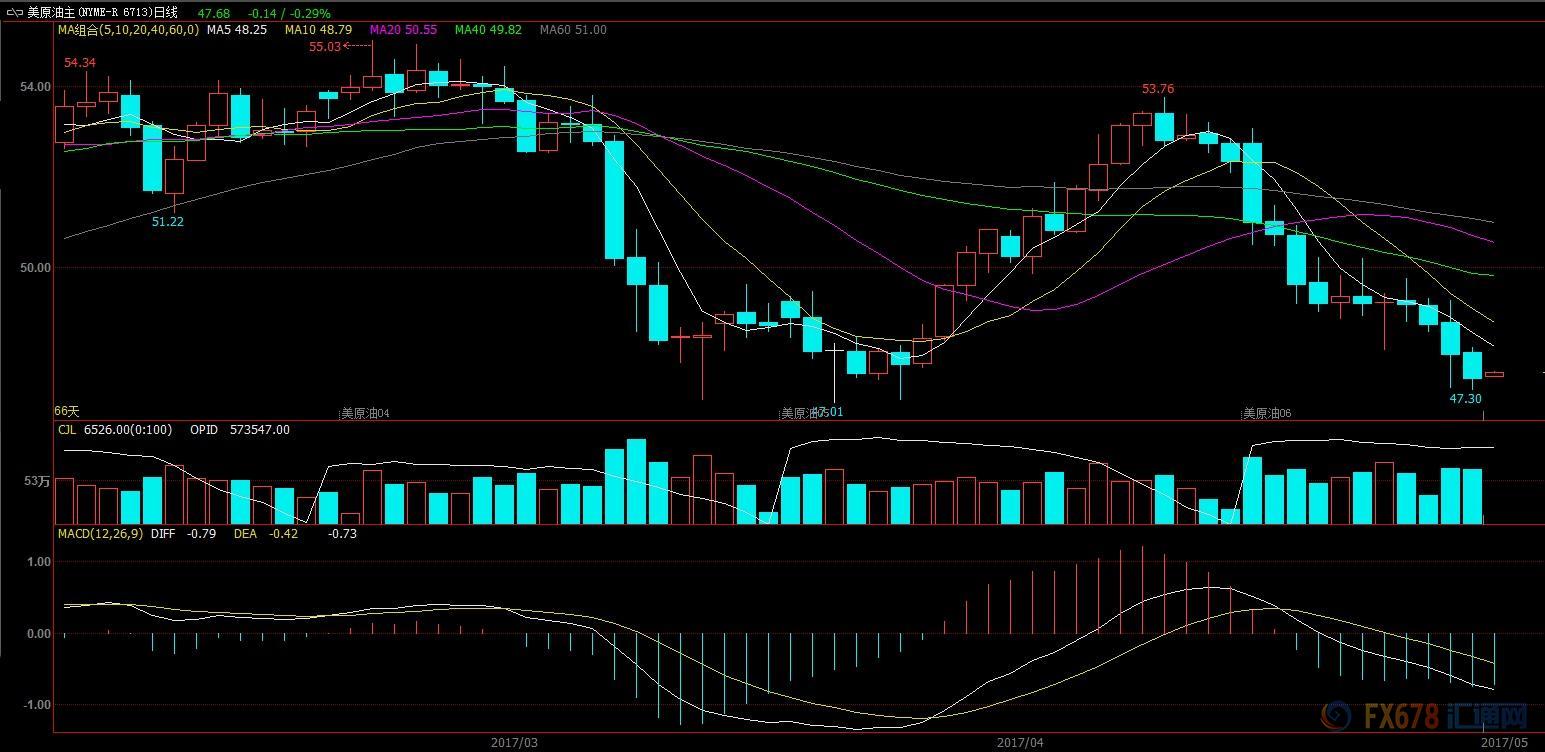Click the chain link icon beside chart title

(14, 13)
